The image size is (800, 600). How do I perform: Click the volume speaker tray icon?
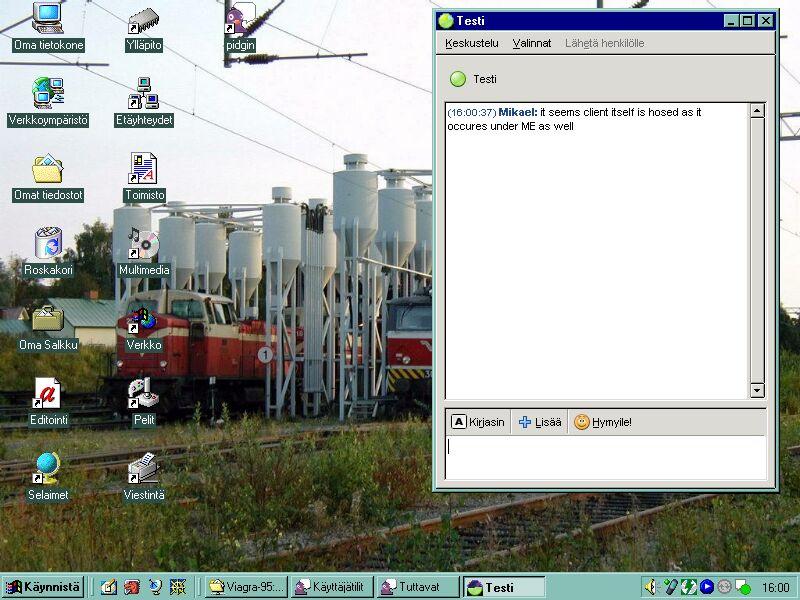650,587
